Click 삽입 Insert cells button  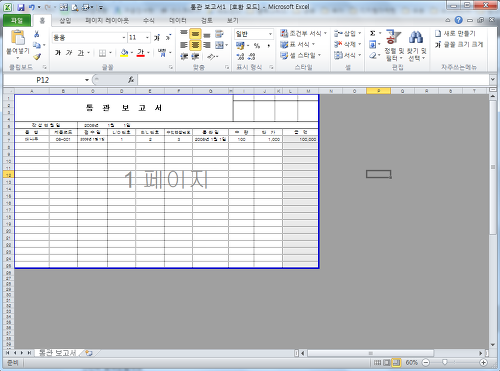[x=348, y=33]
